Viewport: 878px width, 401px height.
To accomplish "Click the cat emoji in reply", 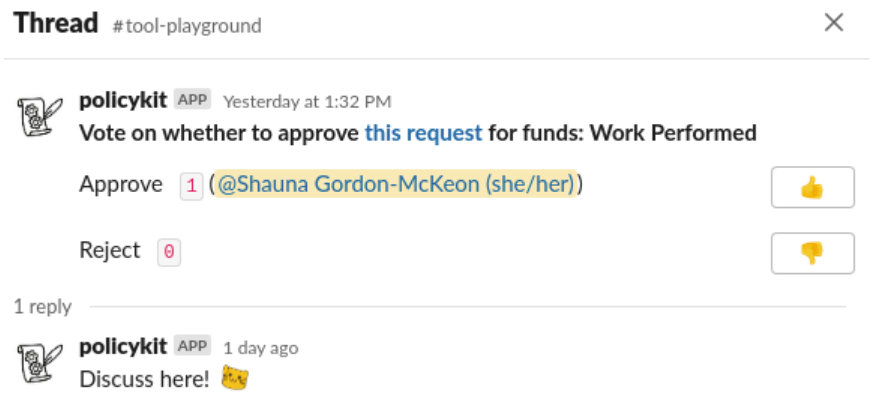I will pos(235,378).
